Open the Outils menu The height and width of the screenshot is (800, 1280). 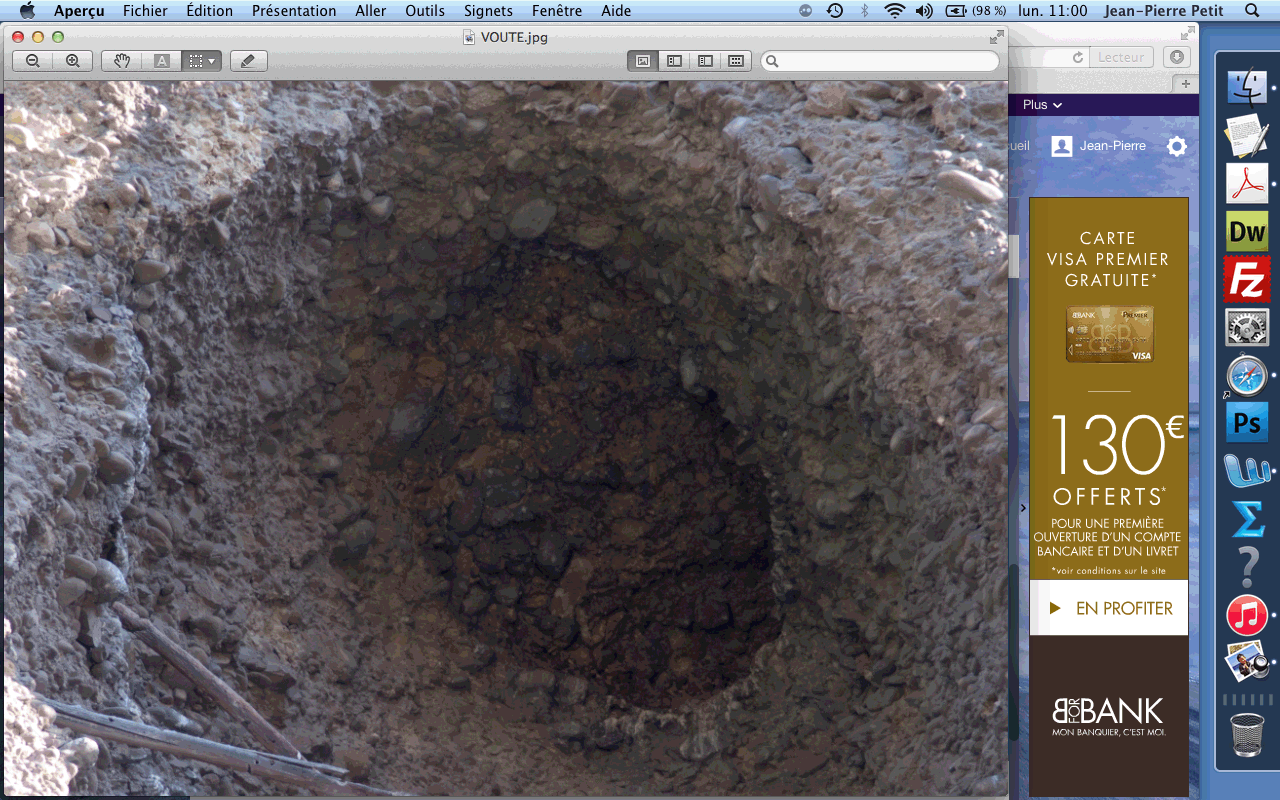tap(425, 11)
